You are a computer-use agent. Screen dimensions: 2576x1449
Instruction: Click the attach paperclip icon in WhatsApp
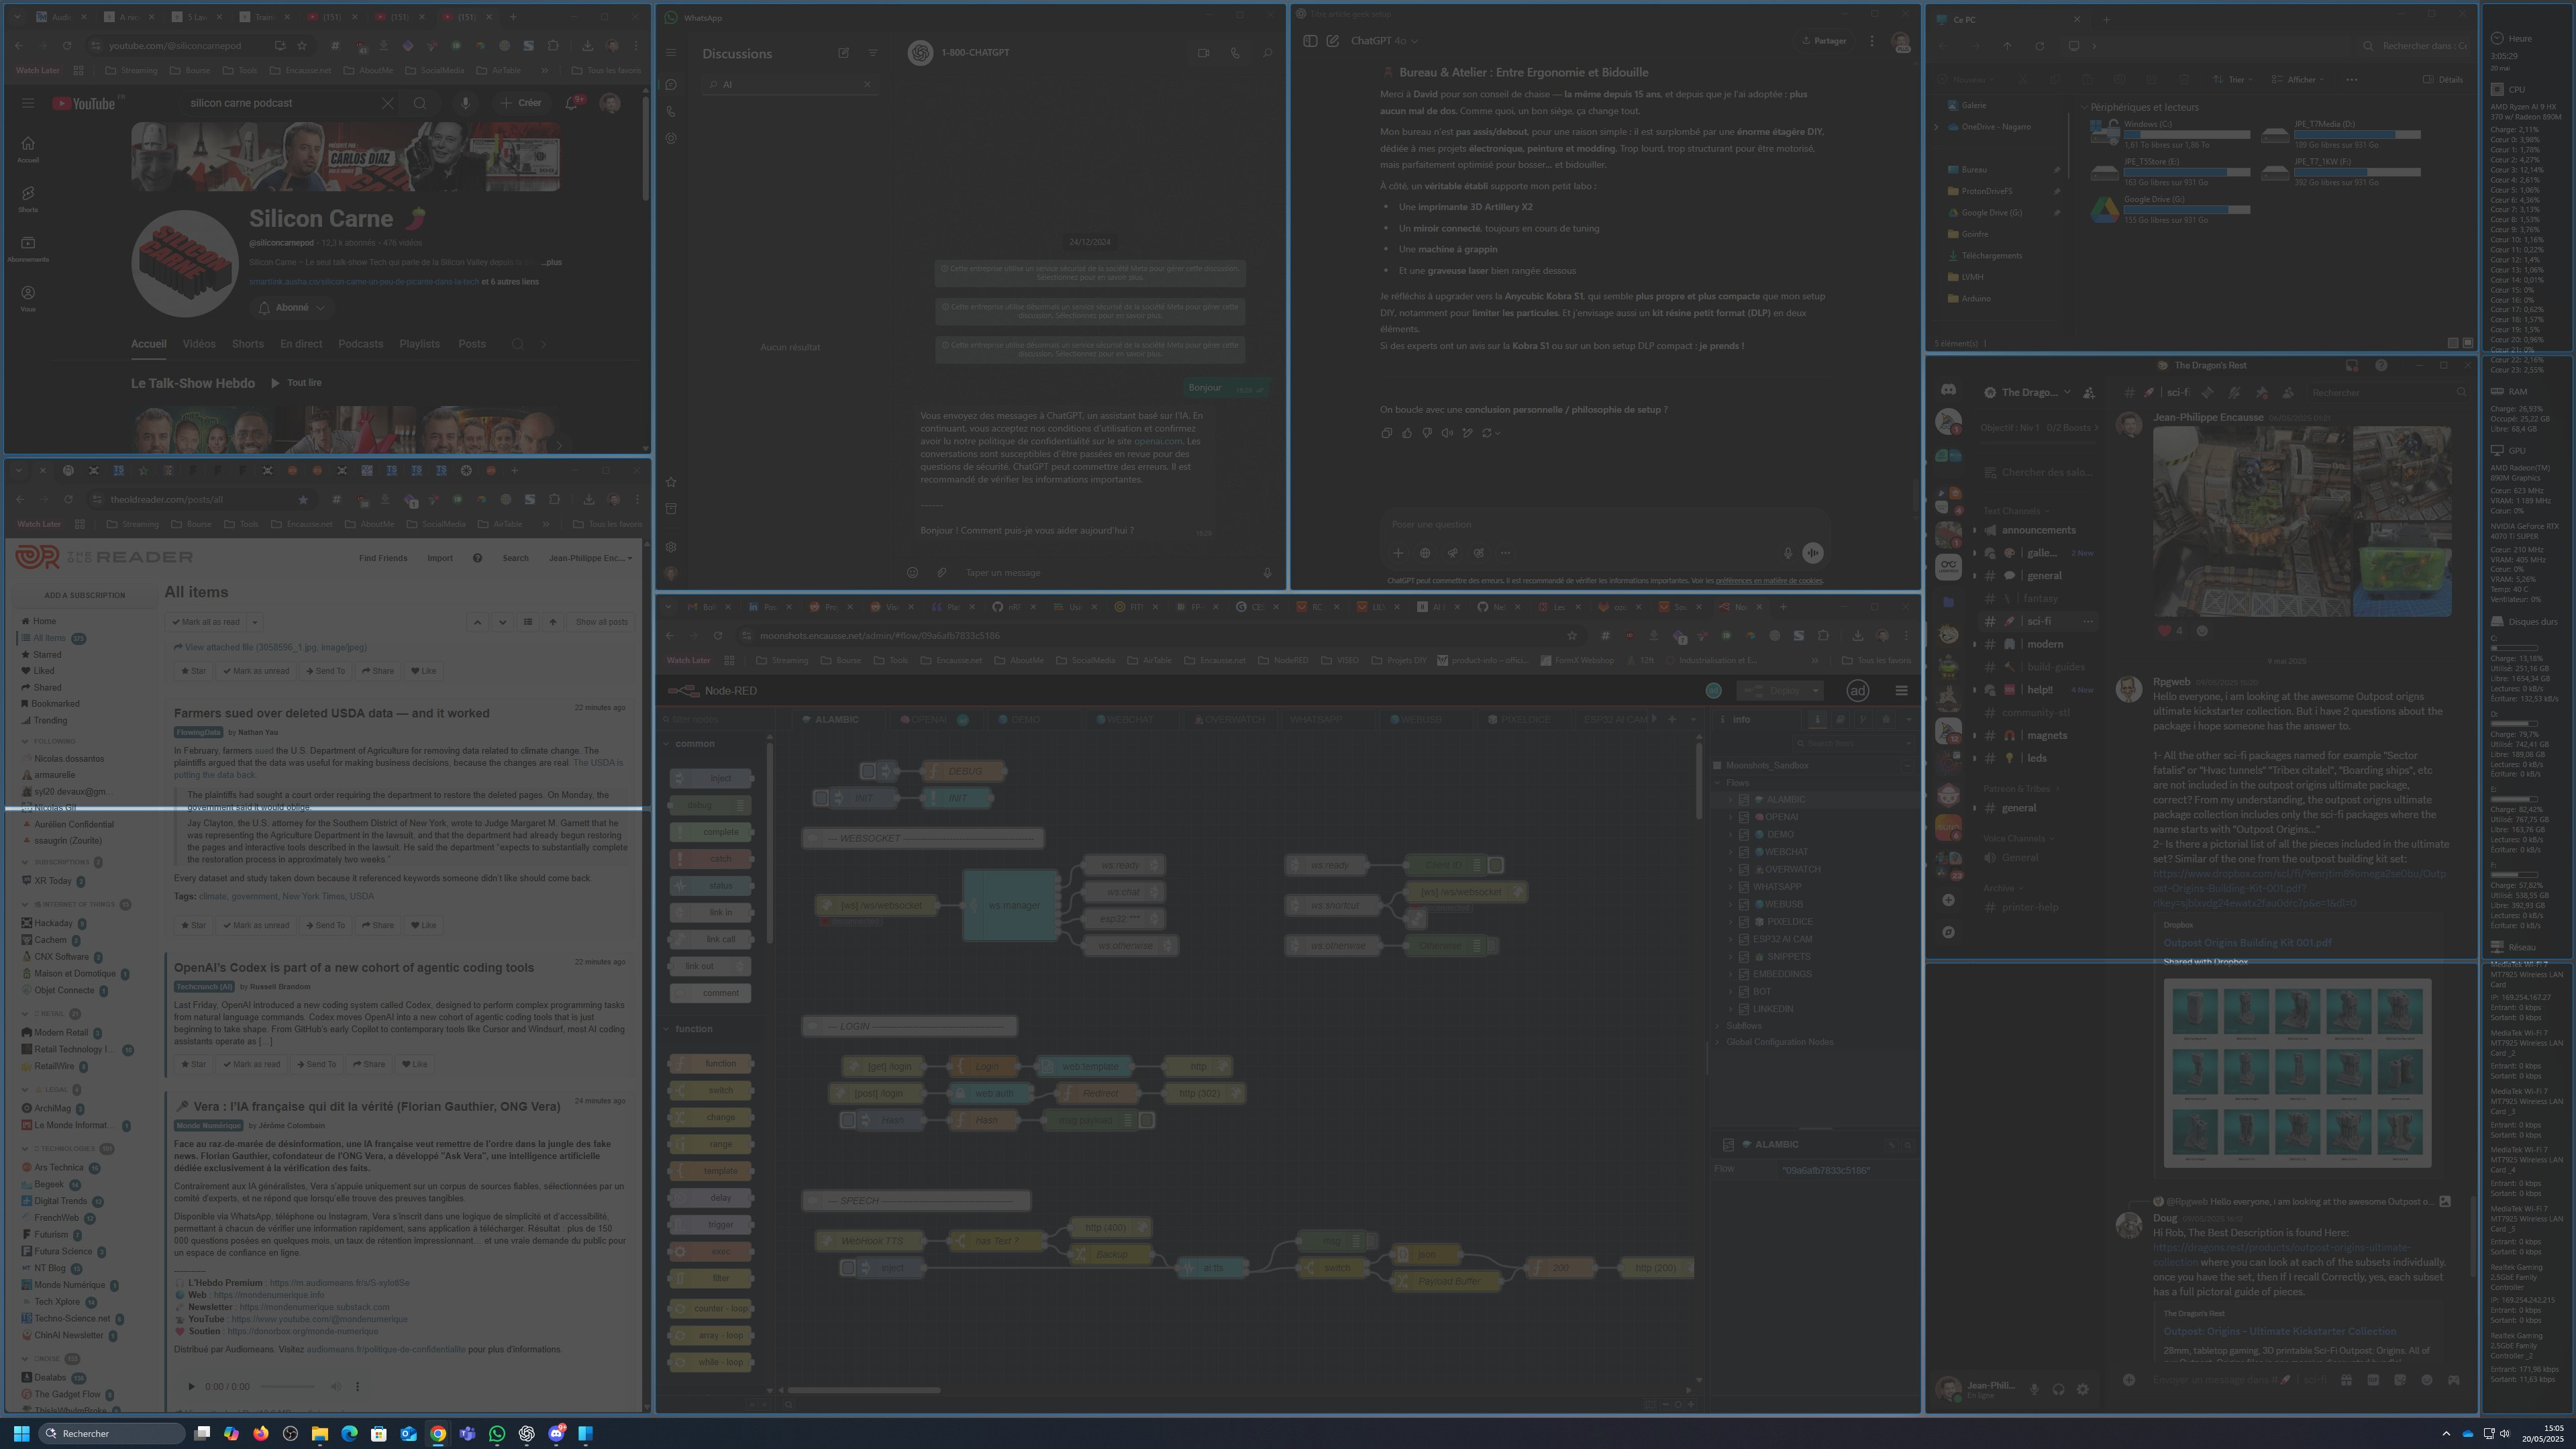(x=941, y=573)
